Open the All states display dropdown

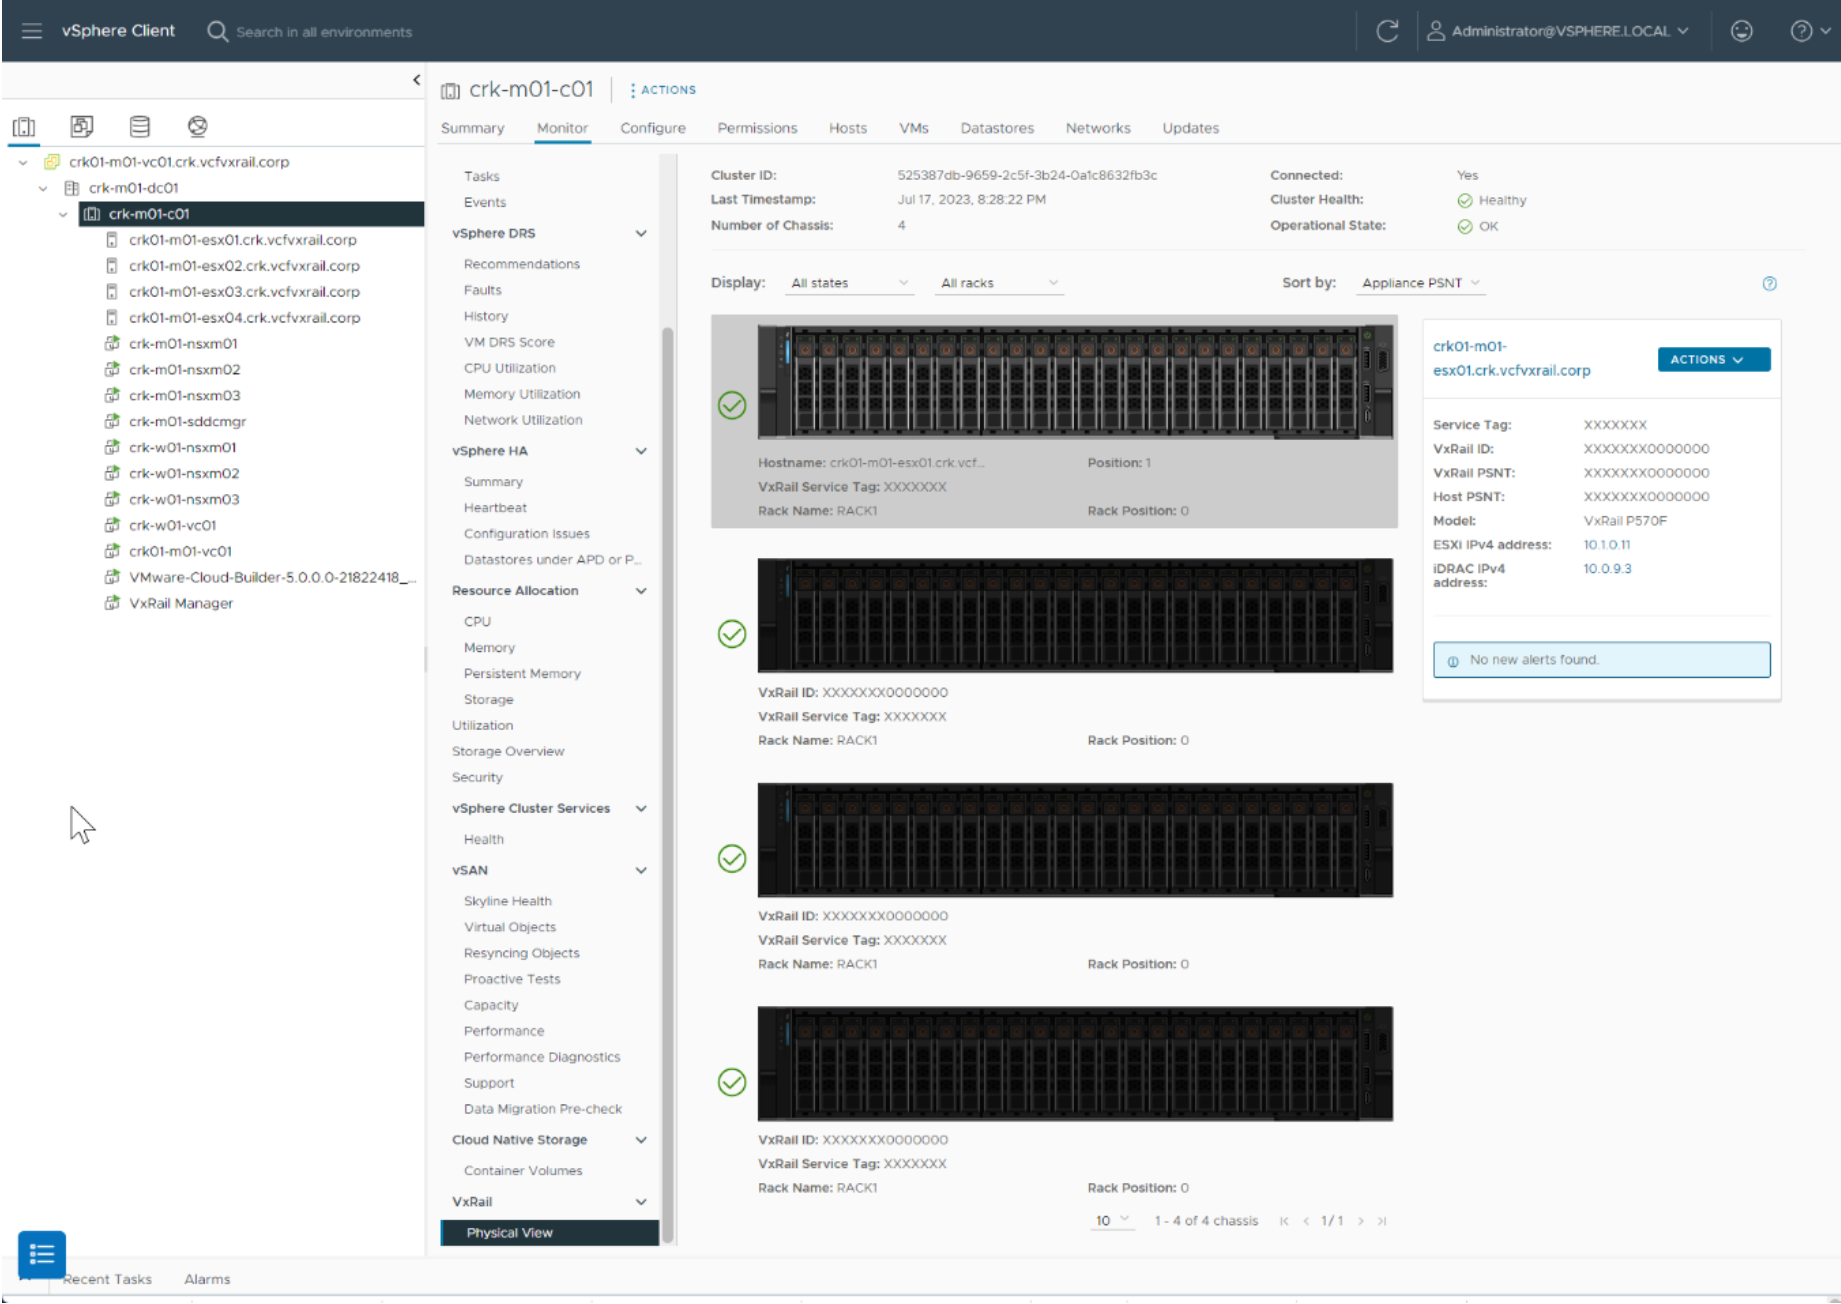tap(849, 283)
